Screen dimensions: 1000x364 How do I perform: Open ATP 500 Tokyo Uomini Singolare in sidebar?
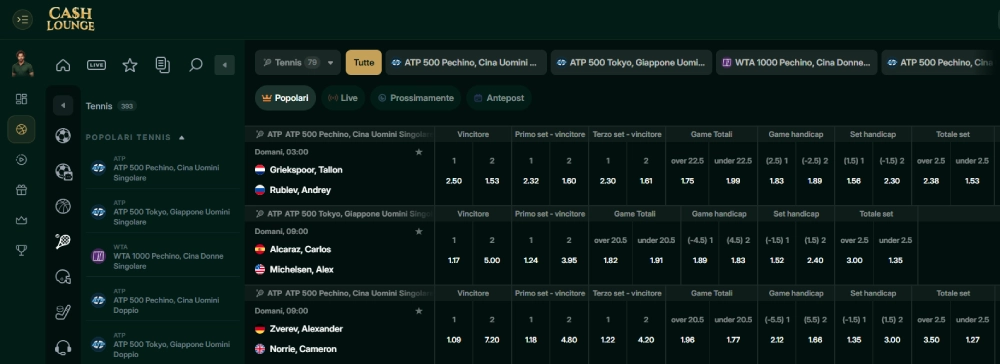pos(163,212)
